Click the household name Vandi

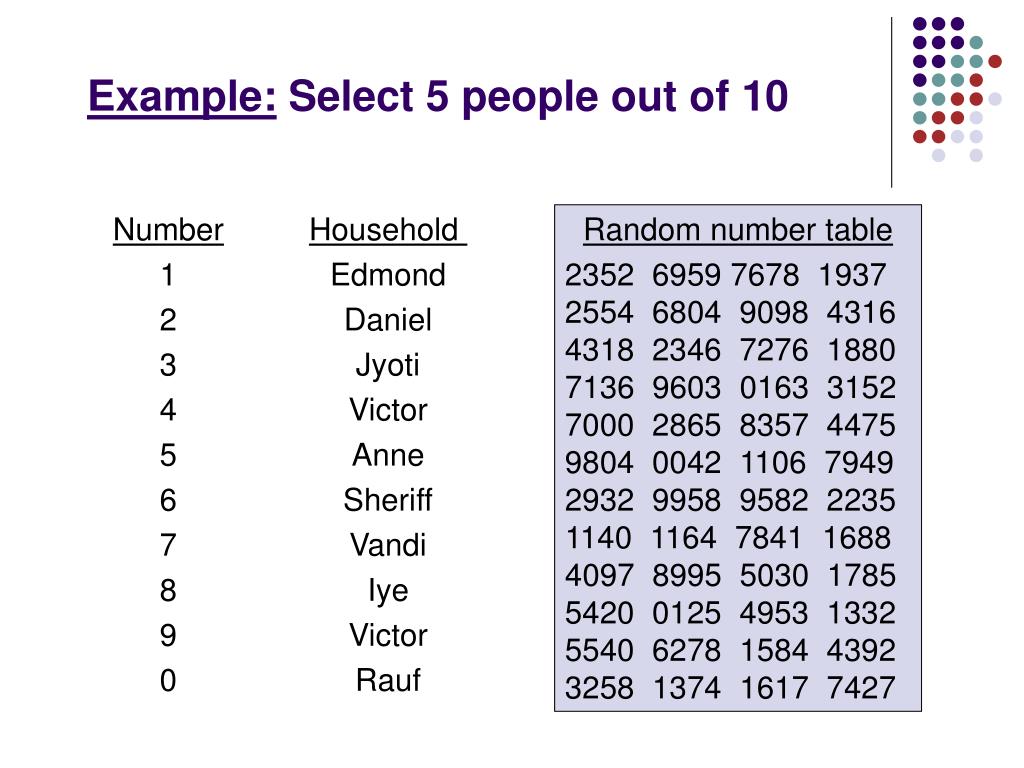[x=388, y=545]
